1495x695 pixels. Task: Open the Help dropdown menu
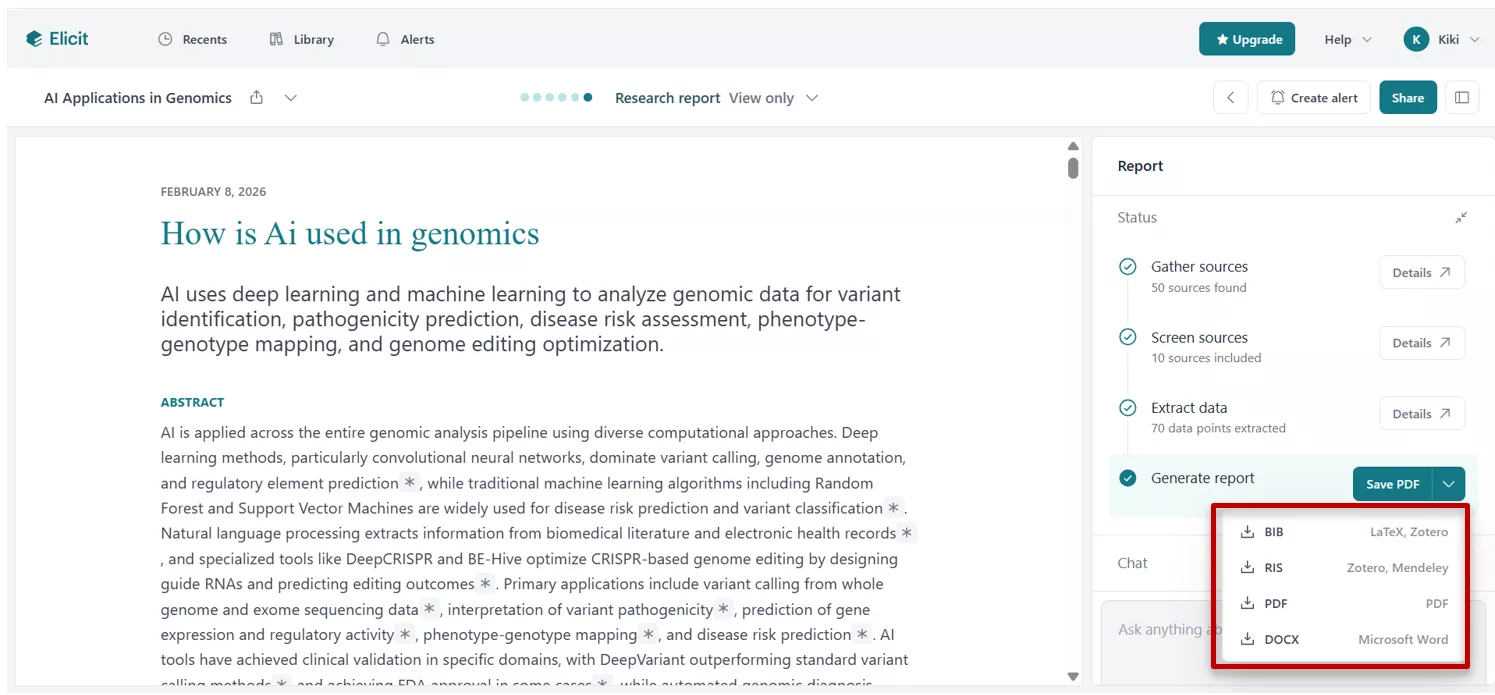[x=1347, y=40]
